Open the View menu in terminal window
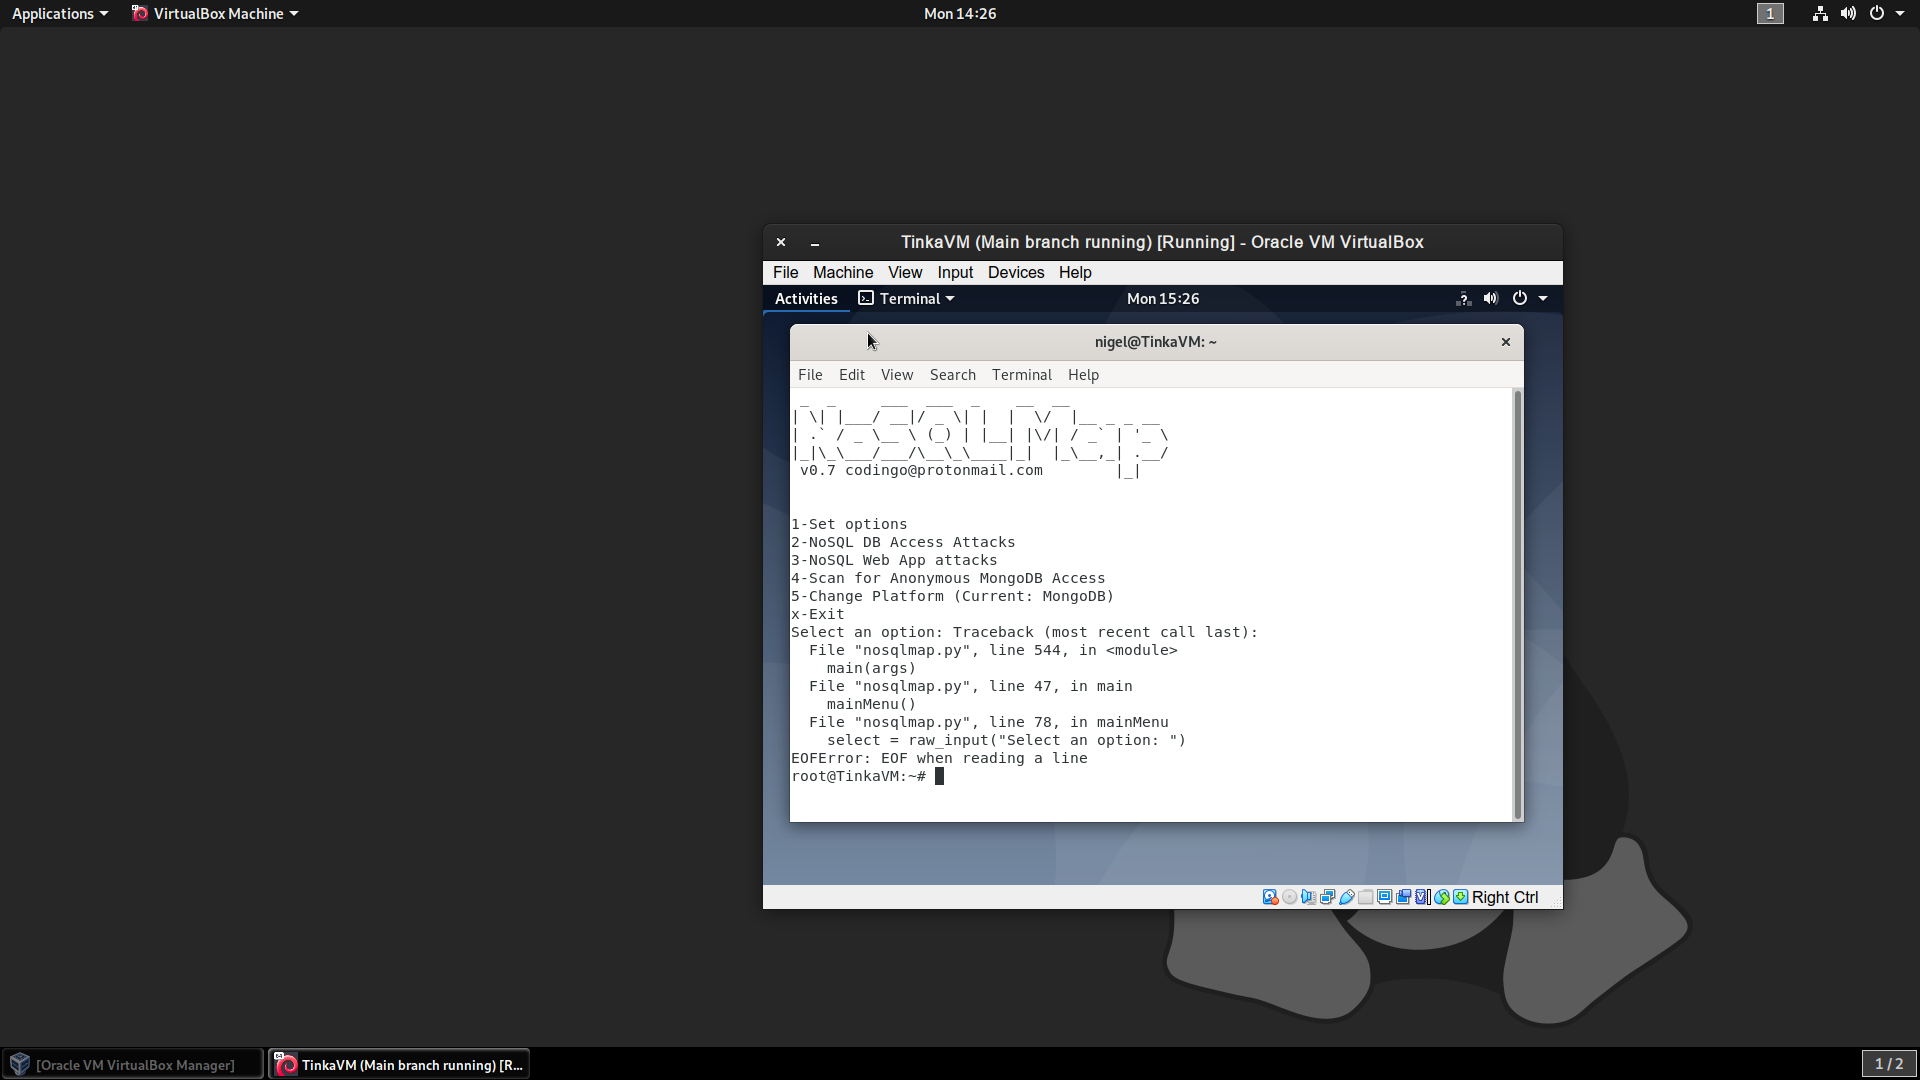Image resolution: width=1920 pixels, height=1080 pixels. click(896, 375)
